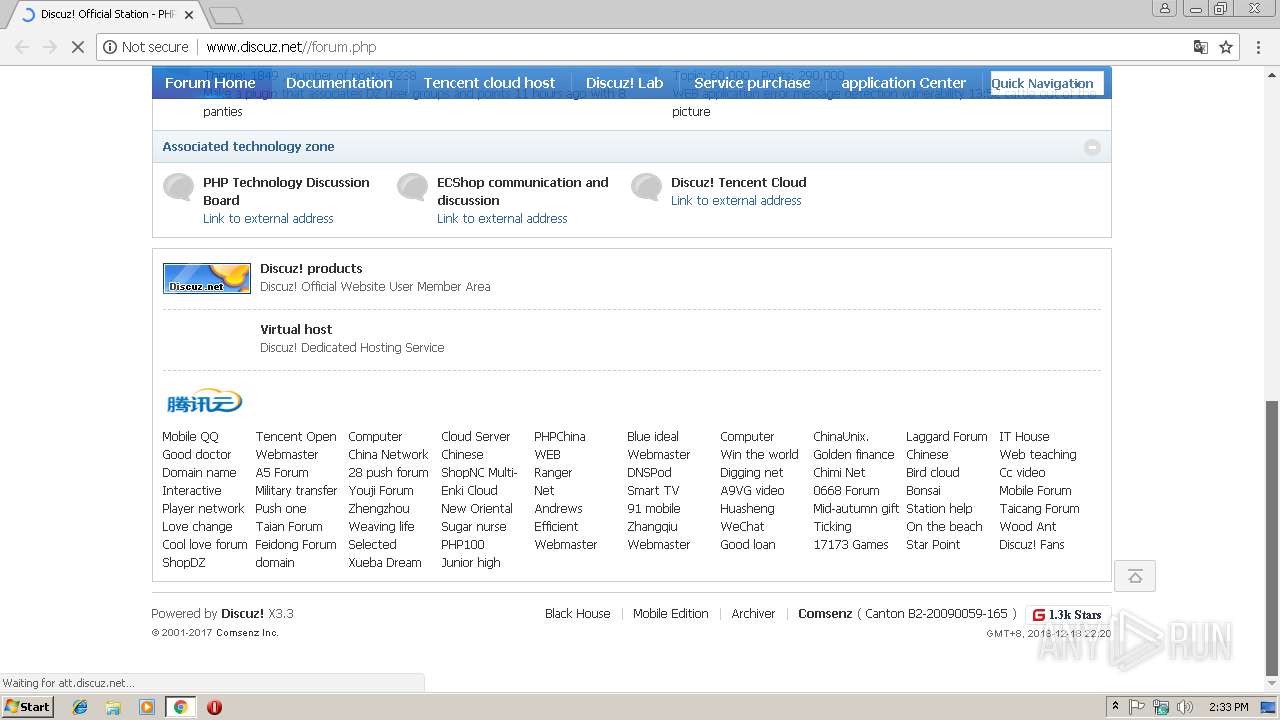The image size is (1280, 720).
Task: Open Chrome menu three dots
Action: click(1256, 47)
